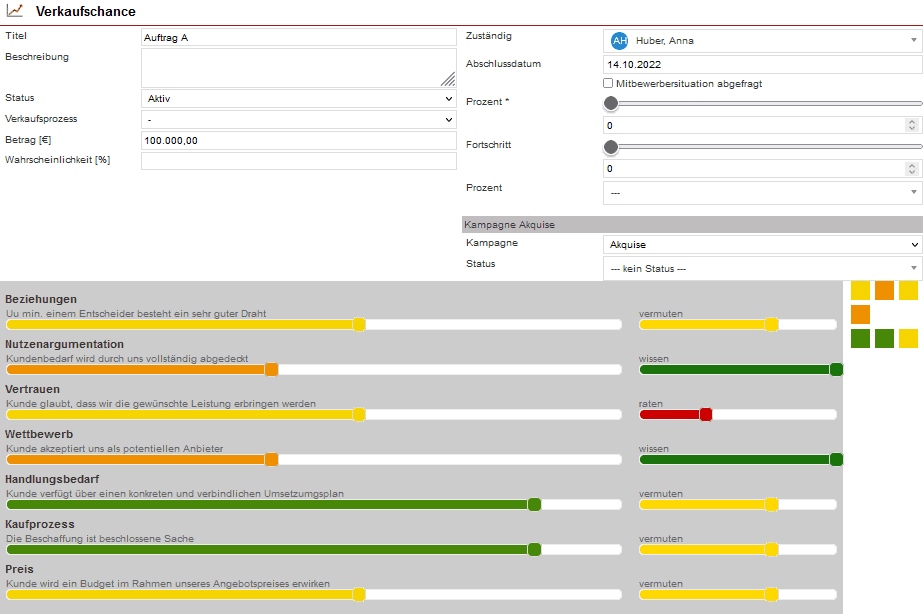Click the Abschlussdatum date field
Viewport: 923px width, 614px height.
coord(762,64)
